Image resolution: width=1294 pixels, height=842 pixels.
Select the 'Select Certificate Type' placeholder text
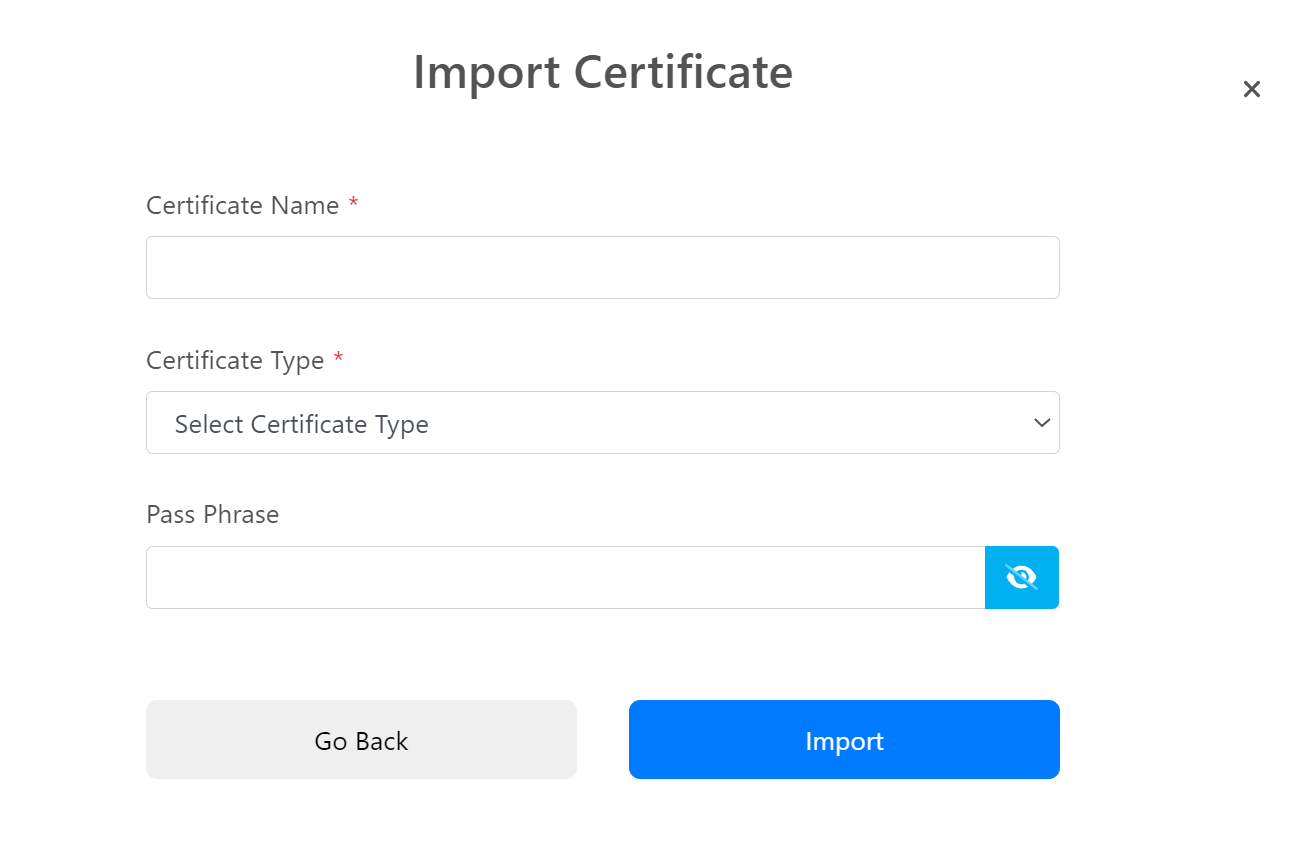301,424
